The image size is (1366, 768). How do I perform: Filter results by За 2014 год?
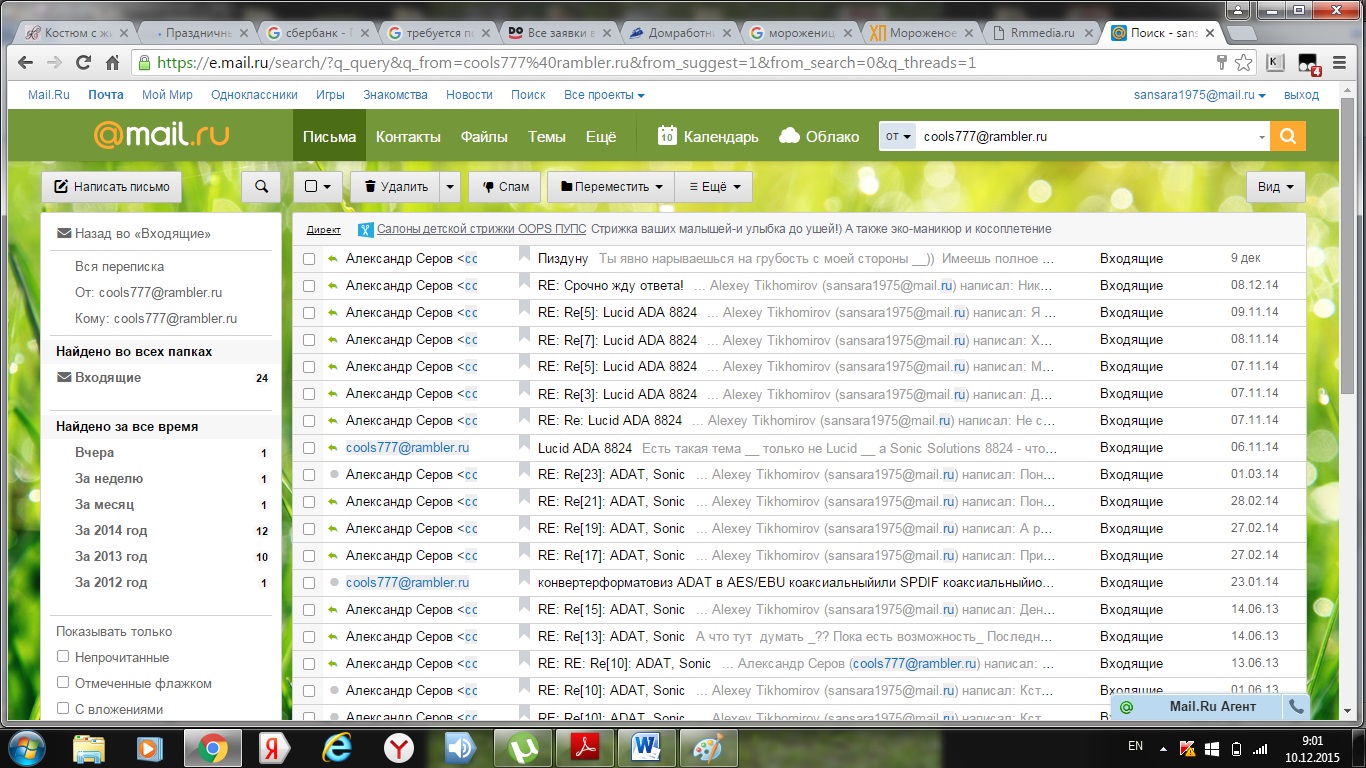pos(111,530)
